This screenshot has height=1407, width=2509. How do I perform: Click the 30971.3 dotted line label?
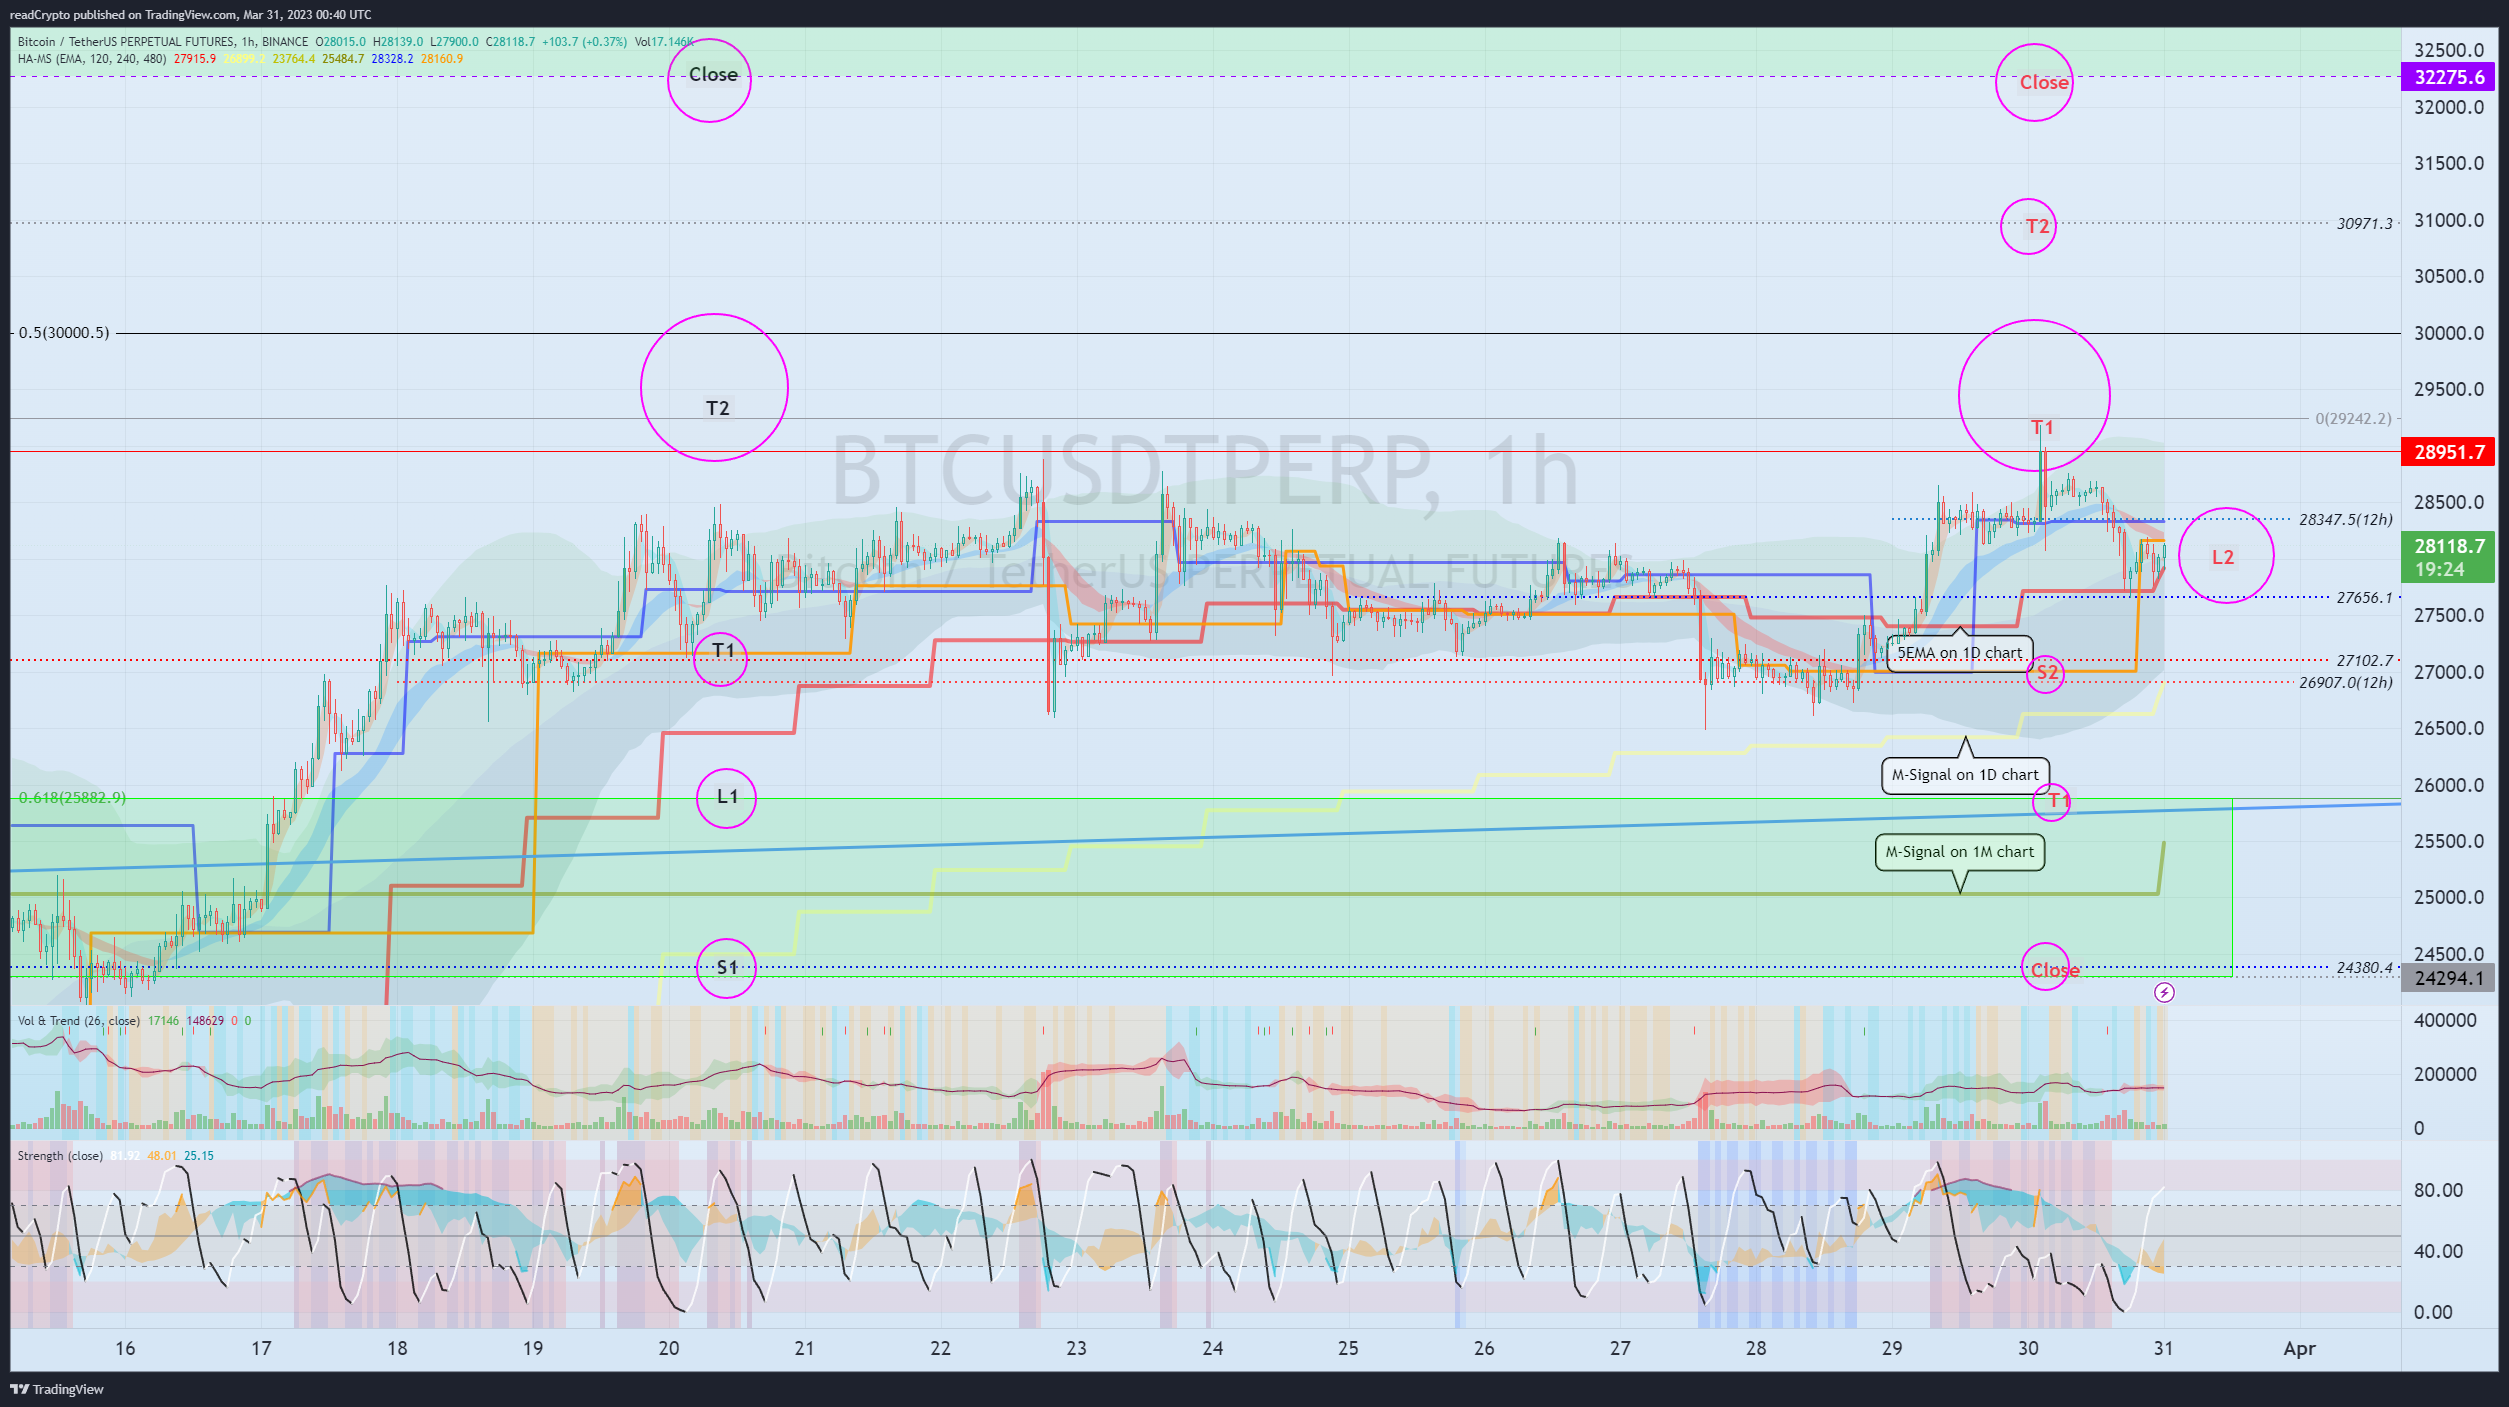(x=2364, y=223)
